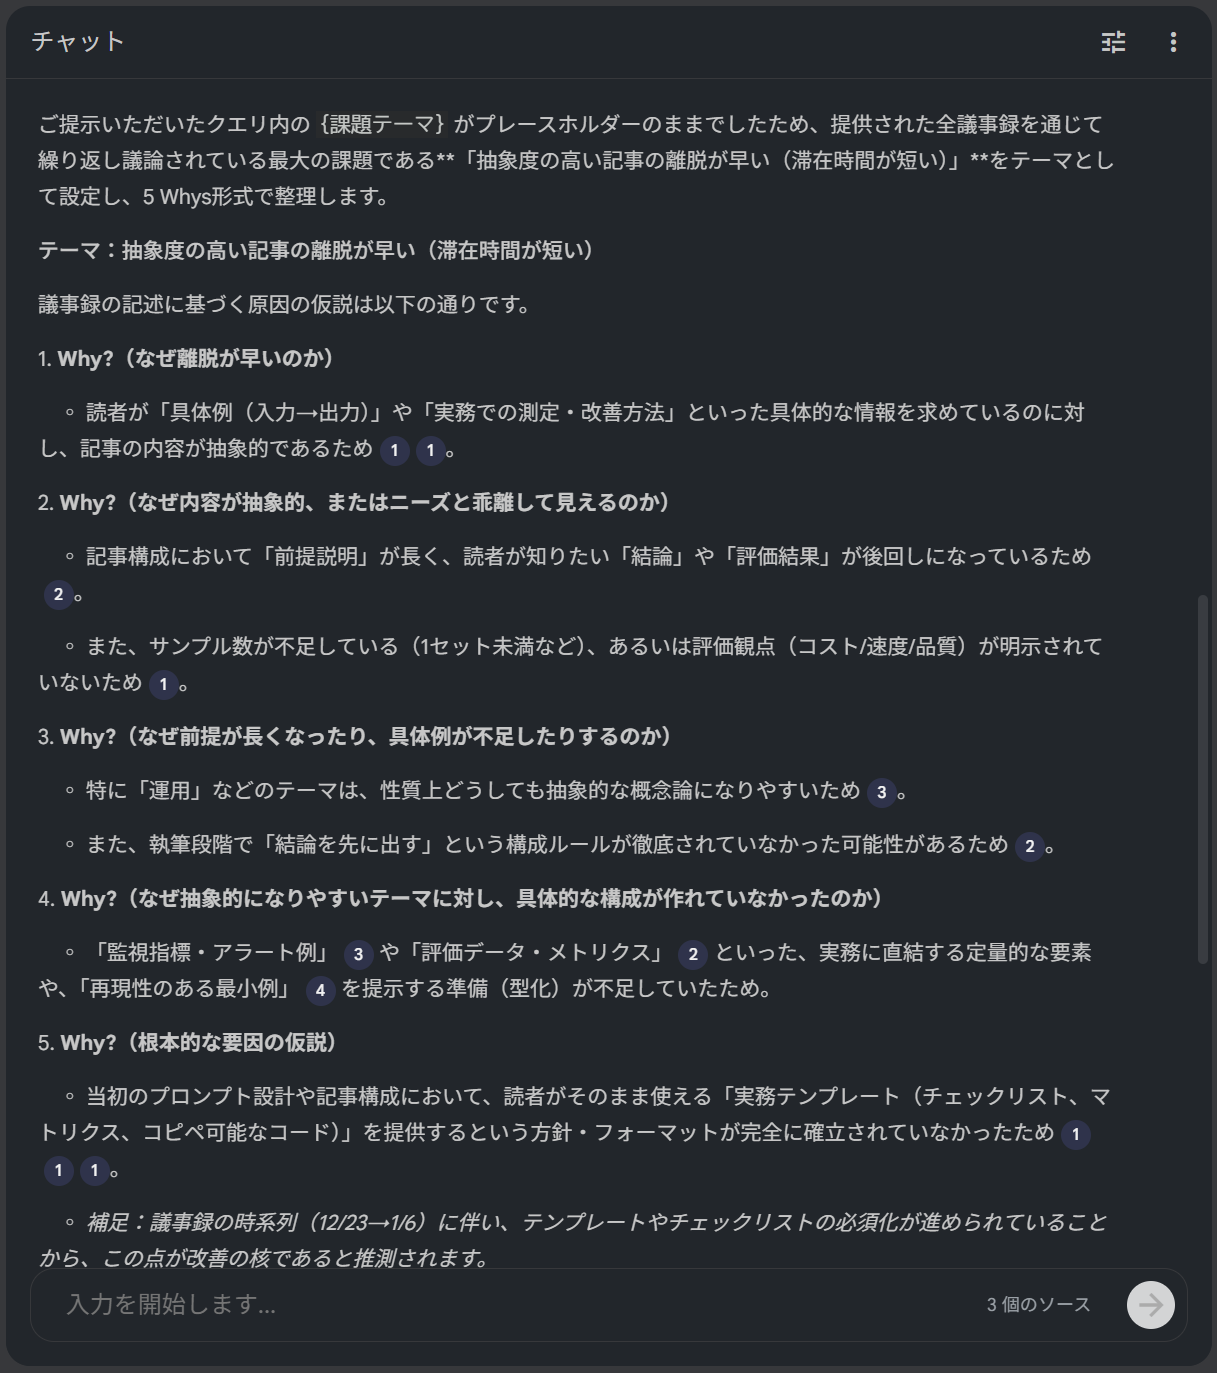Image resolution: width=1217 pixels, height=1373 pixels.
Task: Open citation 2 after 後回しになっているため
Action: [x=59, y=595]
